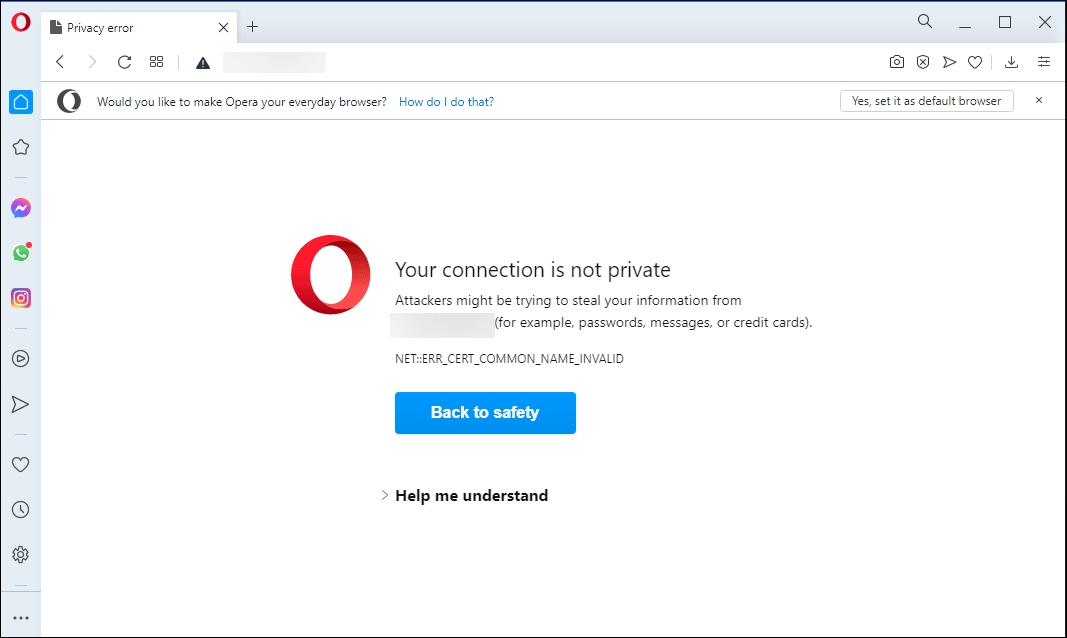Click the site security warning triangle
The image size is (1067, 638).
point(203,63)
